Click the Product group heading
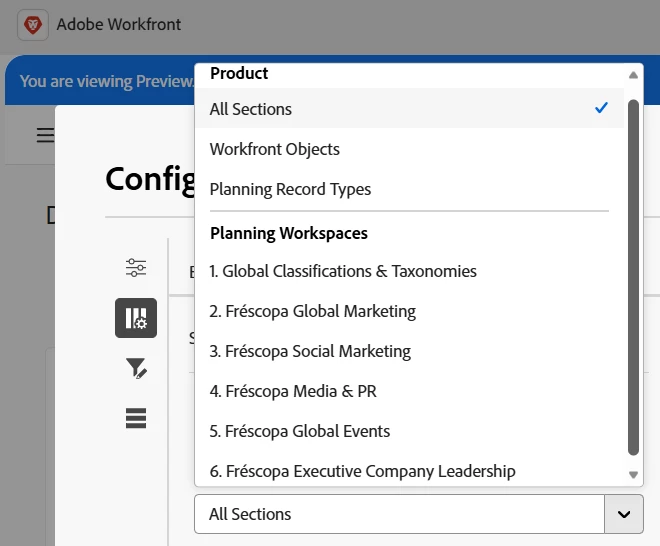This screenshot has width=660, height=546. click(x=239, y=73)
